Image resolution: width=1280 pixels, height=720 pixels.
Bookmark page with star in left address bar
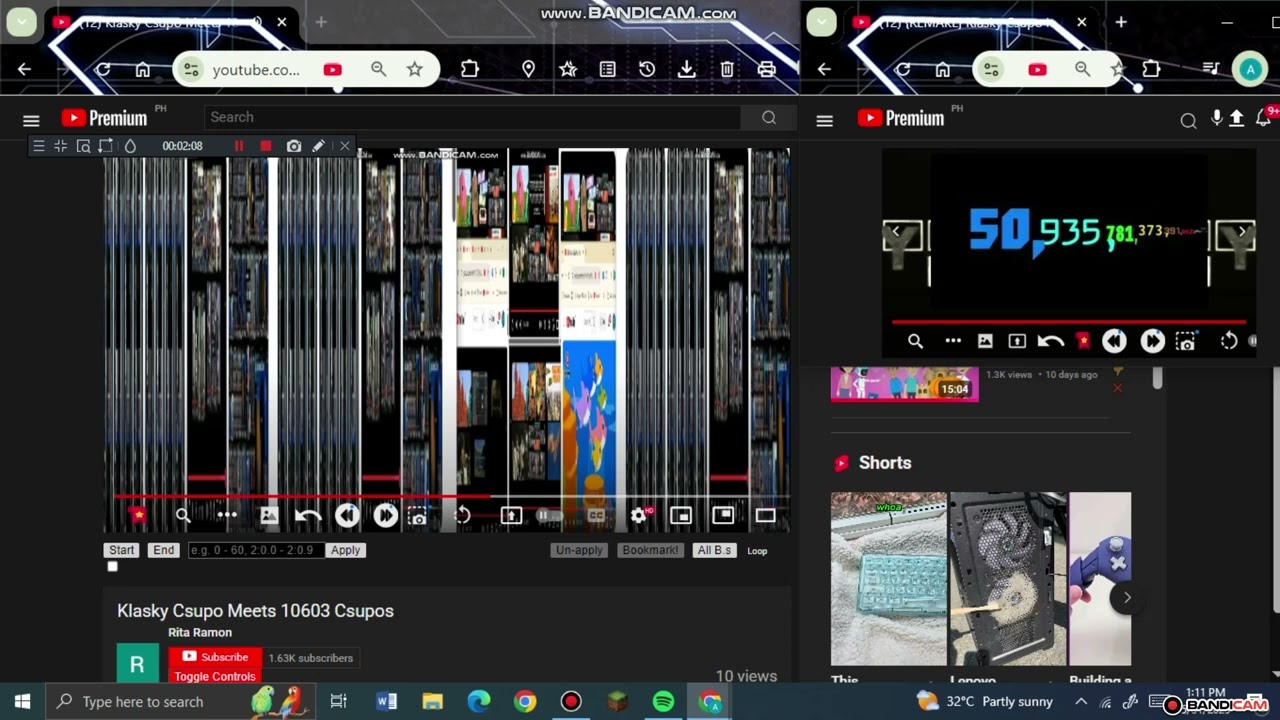[415, 69]
